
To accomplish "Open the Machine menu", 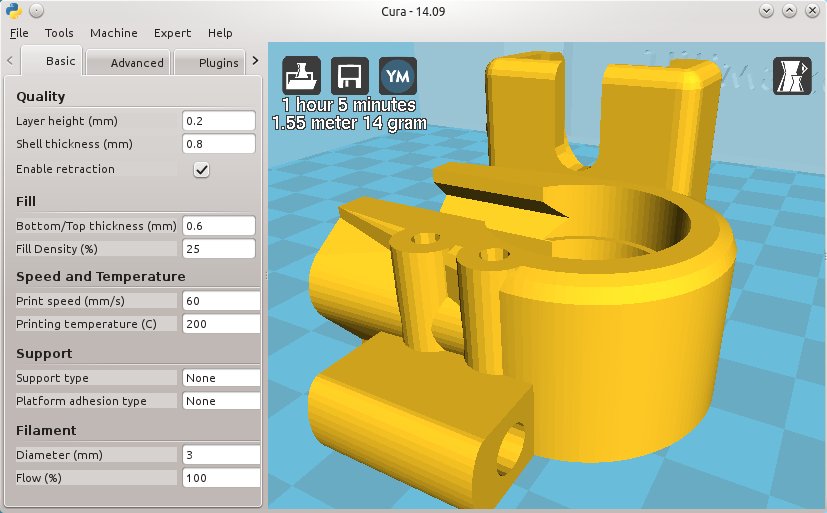I will 113,33.
